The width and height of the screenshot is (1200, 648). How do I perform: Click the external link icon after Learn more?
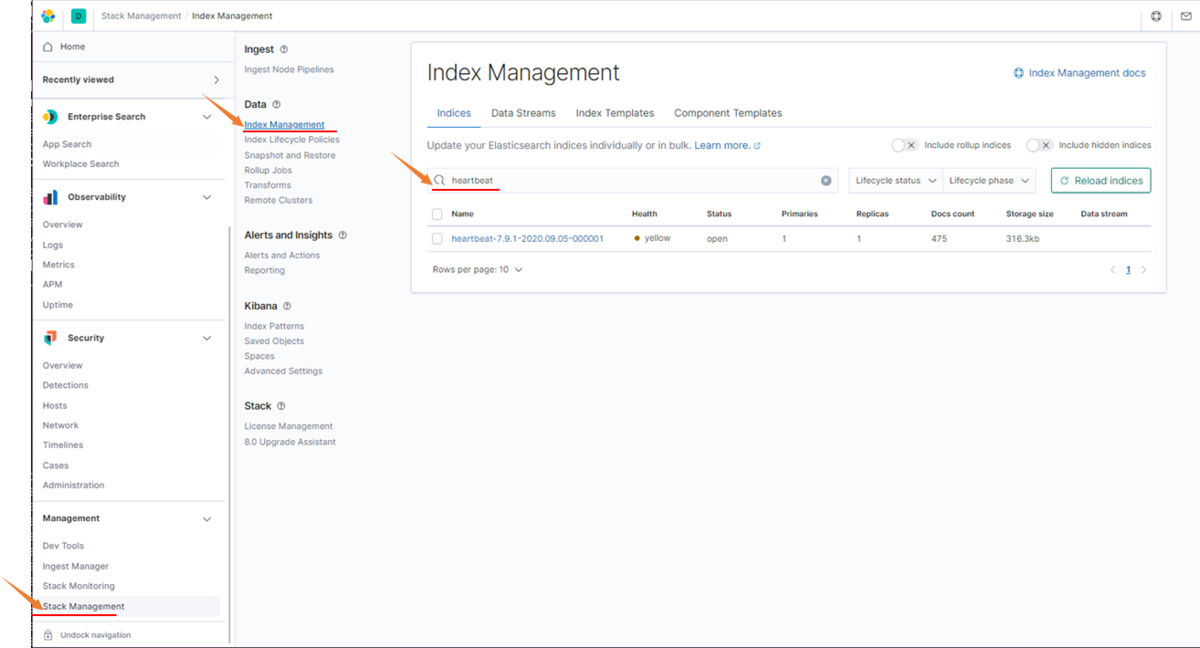(757, 146)
